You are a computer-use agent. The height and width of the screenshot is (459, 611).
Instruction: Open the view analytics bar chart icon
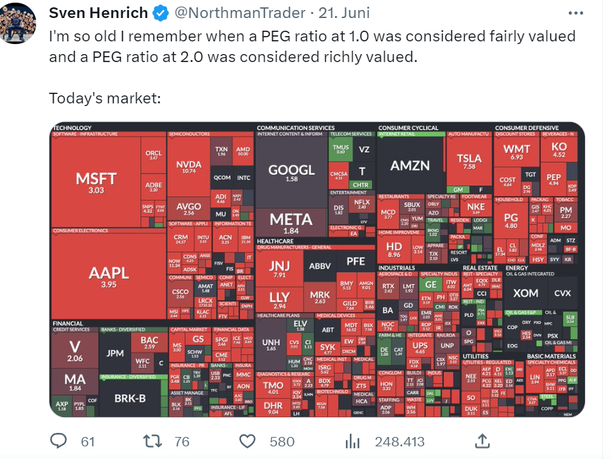tap(352, 440)
